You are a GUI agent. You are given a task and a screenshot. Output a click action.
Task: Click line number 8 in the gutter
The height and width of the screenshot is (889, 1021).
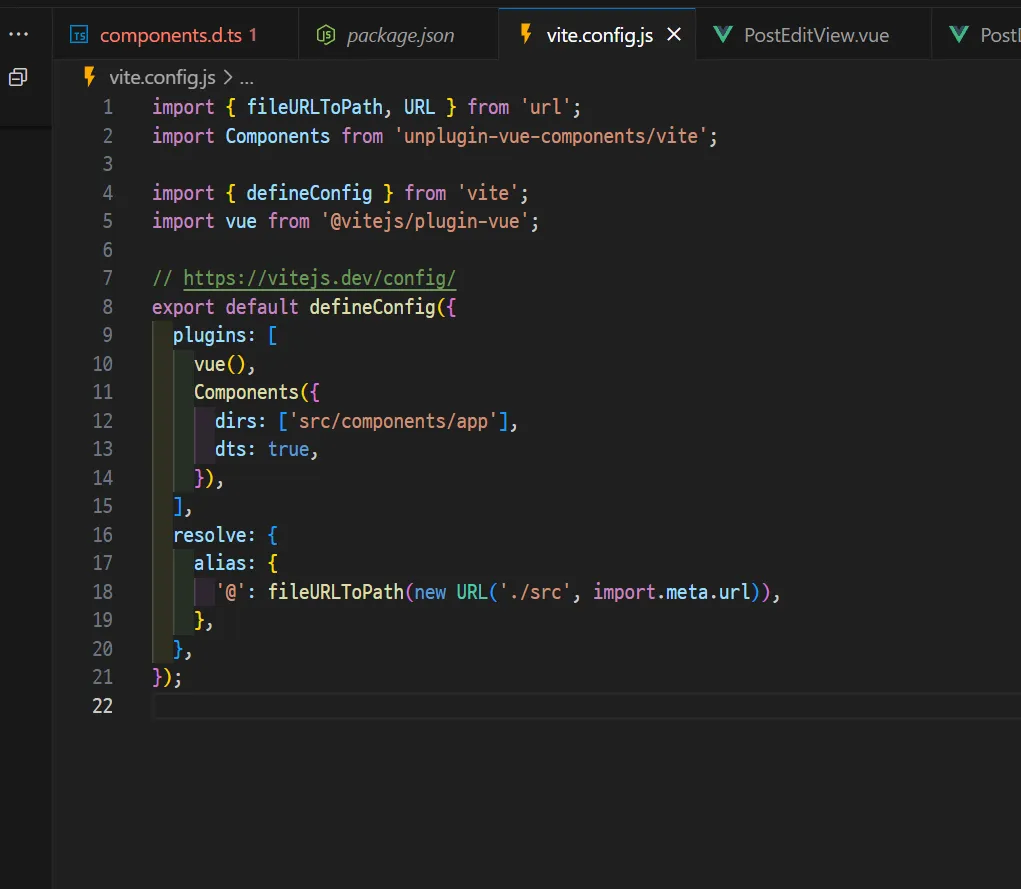(x=107, y=307)
